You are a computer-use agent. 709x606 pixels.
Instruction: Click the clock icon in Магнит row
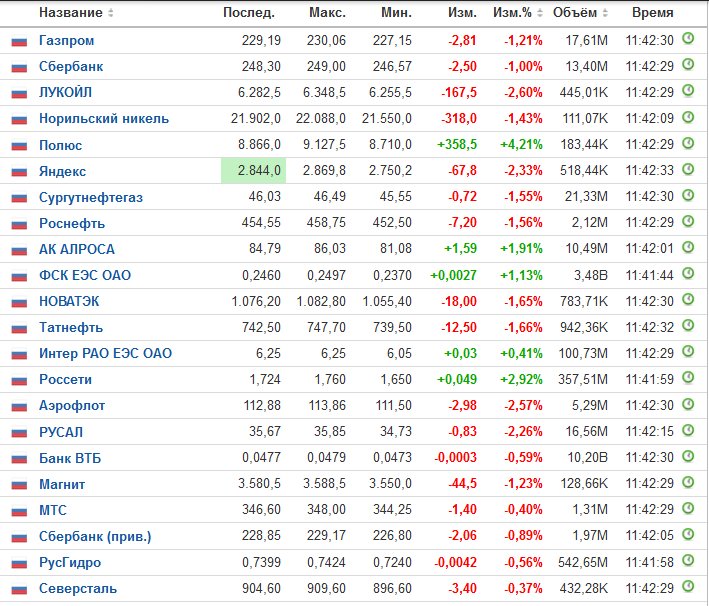tap(688, 482)
